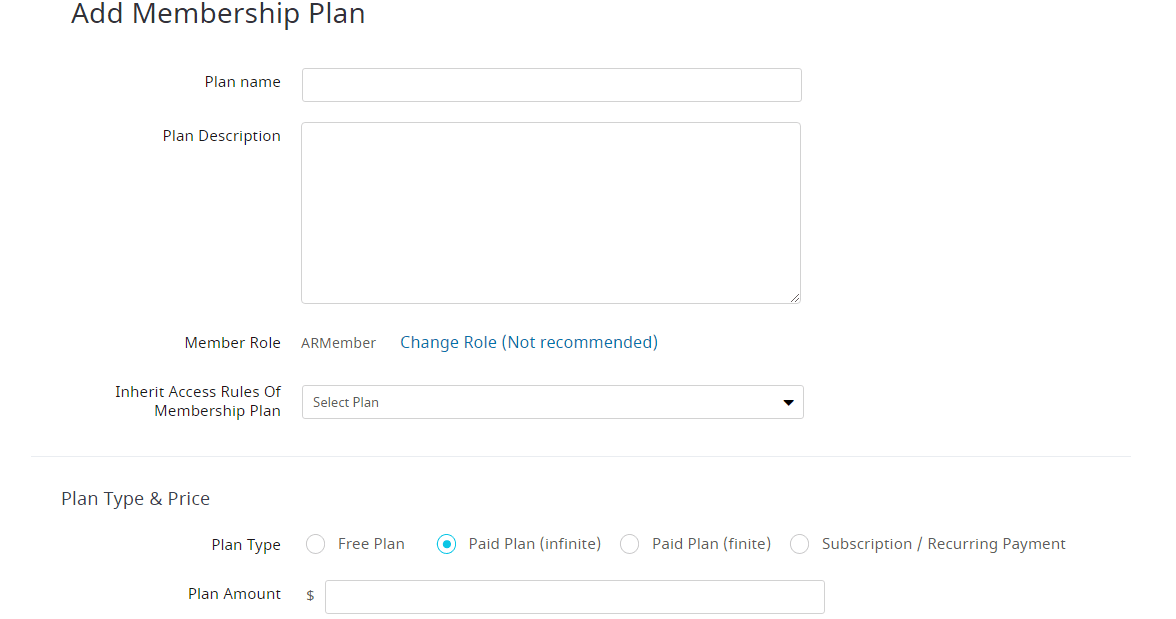Click the Plan Amount label
Image resolution: width=1176 pixels, height=619 pixels.
(234, 593)
